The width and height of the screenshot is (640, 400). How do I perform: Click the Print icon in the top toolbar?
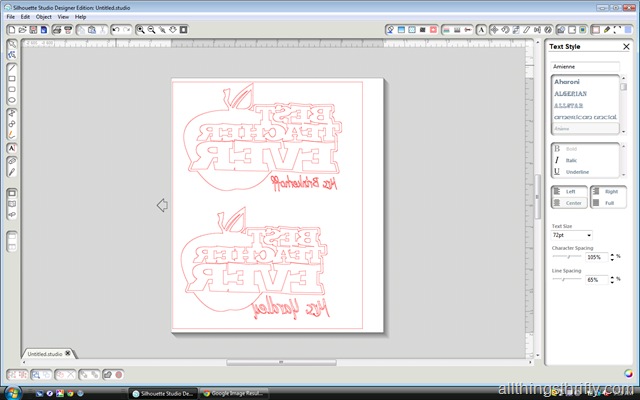57,30
